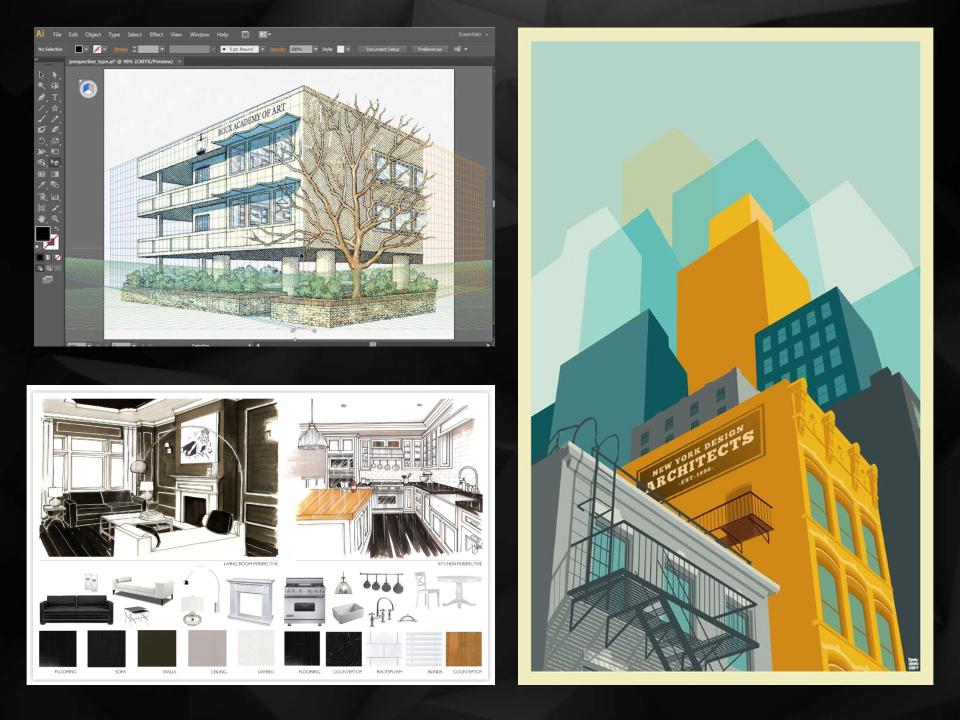The height and width of the screenshot is (720, 960).
Task: Select the Pencil tool
Action: pyautogui.click(x=55, y=119)
